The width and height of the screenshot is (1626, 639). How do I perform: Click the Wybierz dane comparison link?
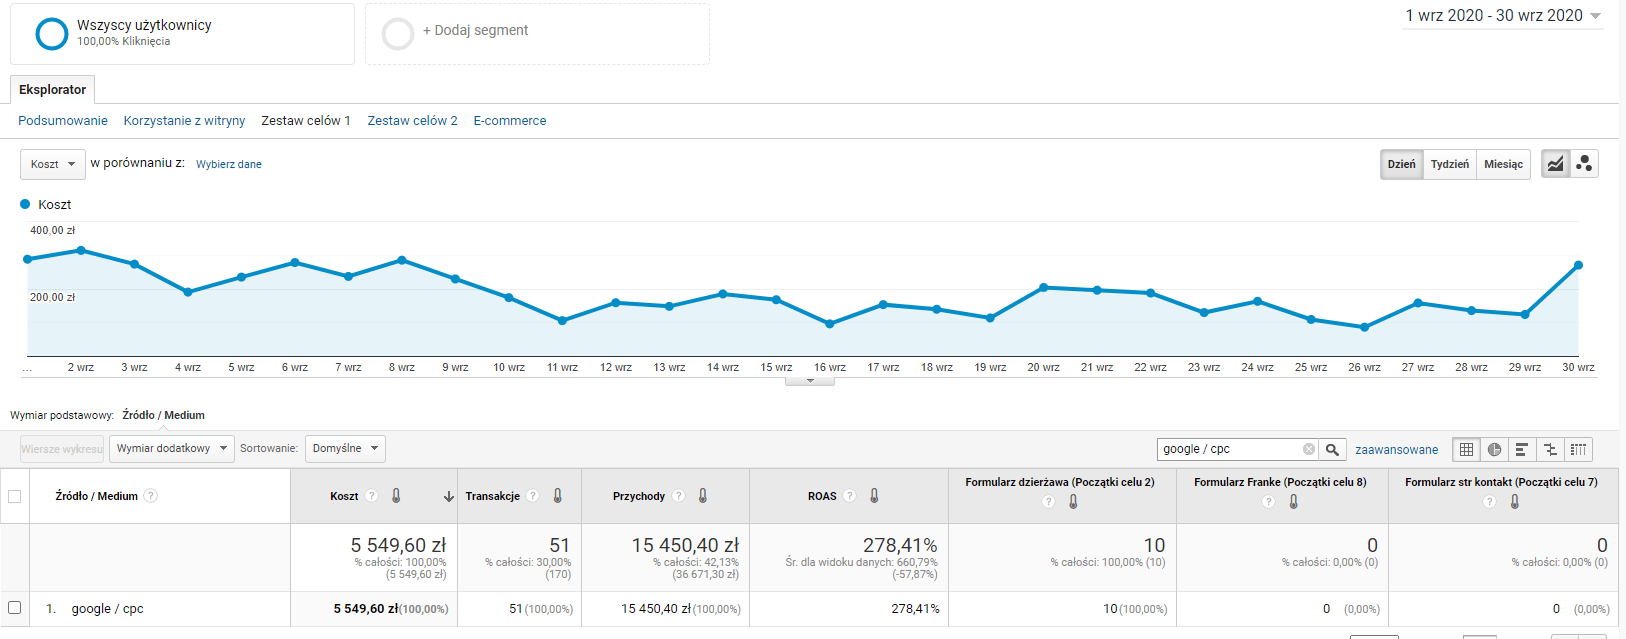click(x=229, y=164)
